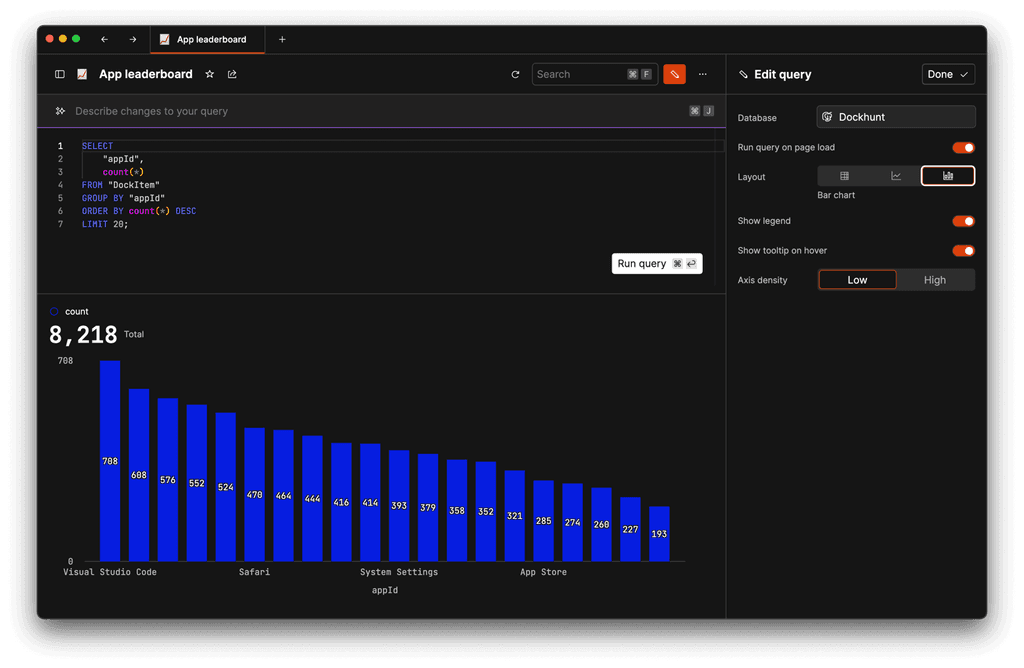Toggle the sidebar panel icon
Image resolution: width=1024 pixels, height=668 pixels.
tap(60, 74)
